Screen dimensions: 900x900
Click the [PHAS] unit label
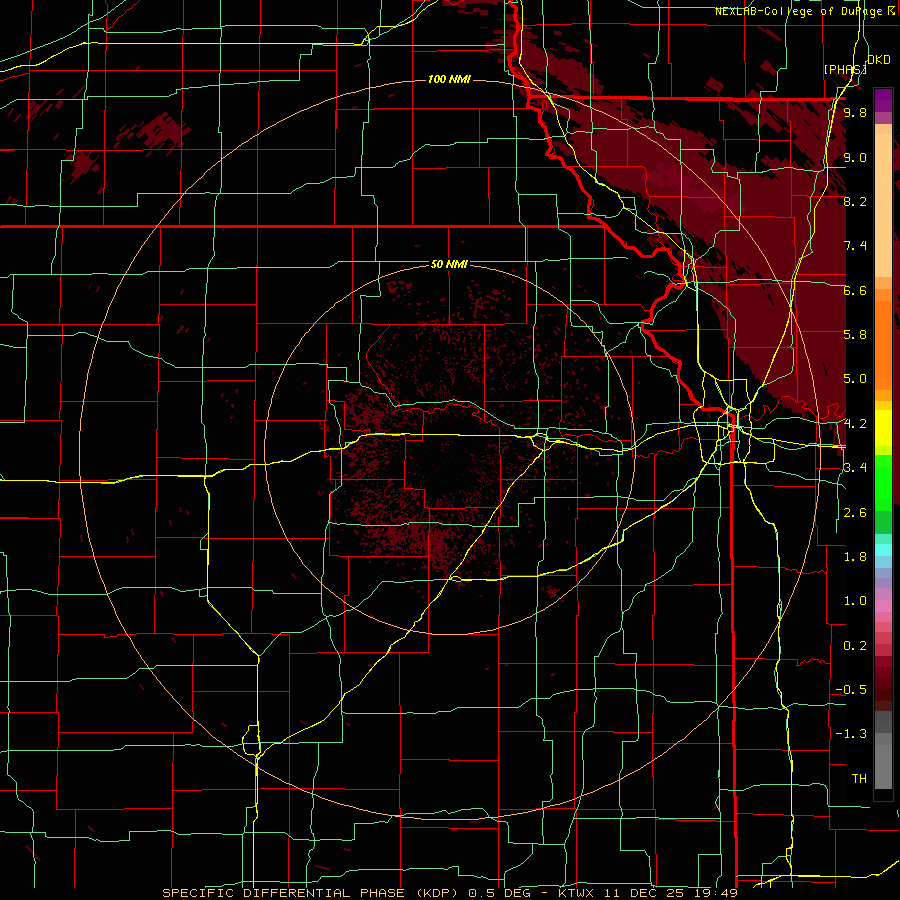pyautogui.click(x=845, y=69)
